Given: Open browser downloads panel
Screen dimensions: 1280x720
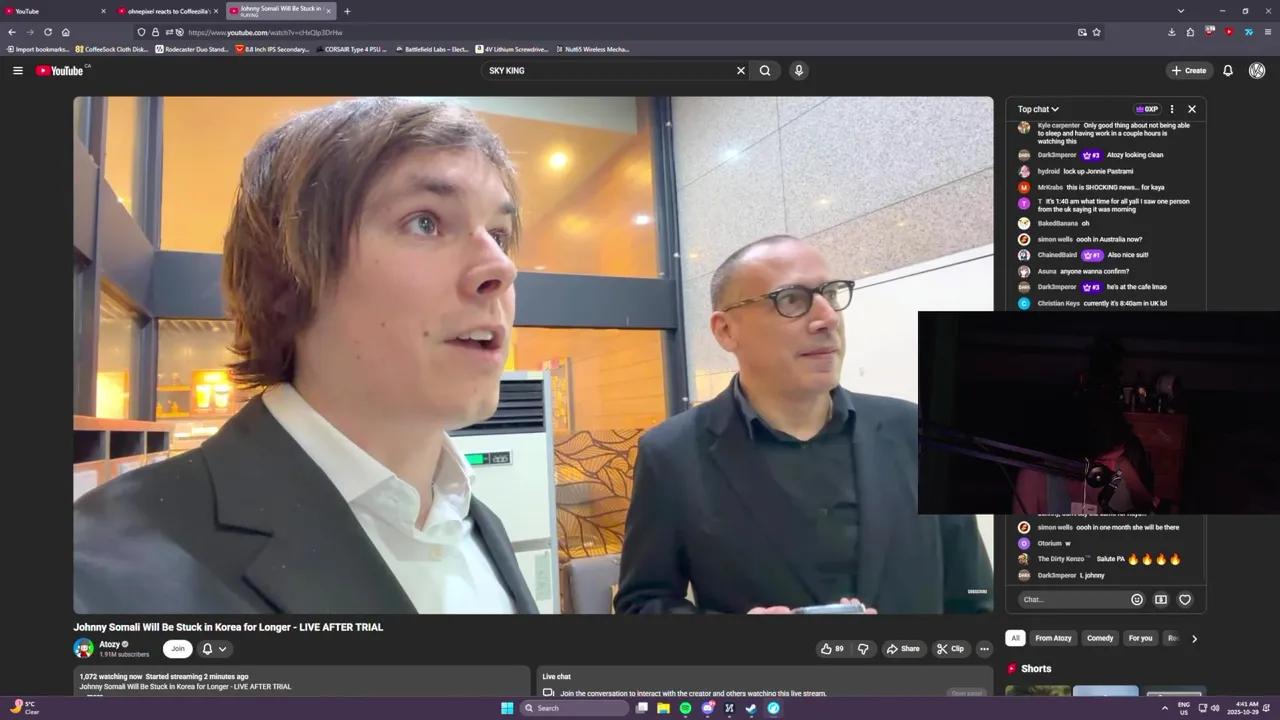Looking at the screenshot, I should coord(1172,32).
